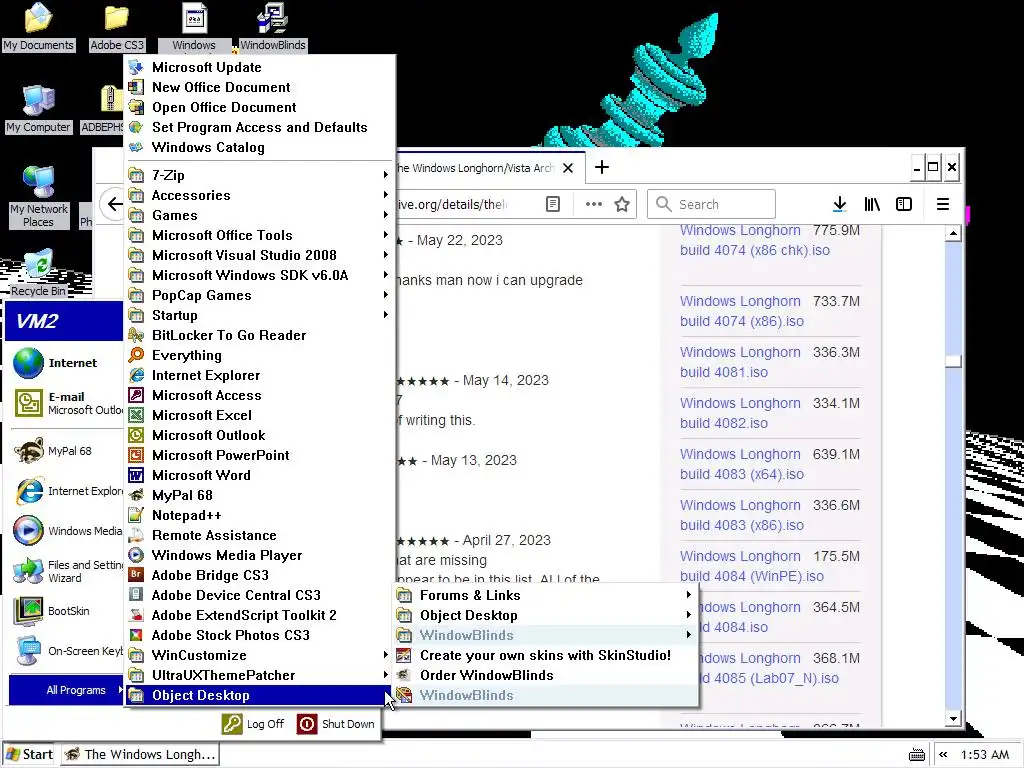The height and width of the screenshot is (768, 1024).
Task: Open Internet Explorer from programs list
Action: click(x=259, y=375)
